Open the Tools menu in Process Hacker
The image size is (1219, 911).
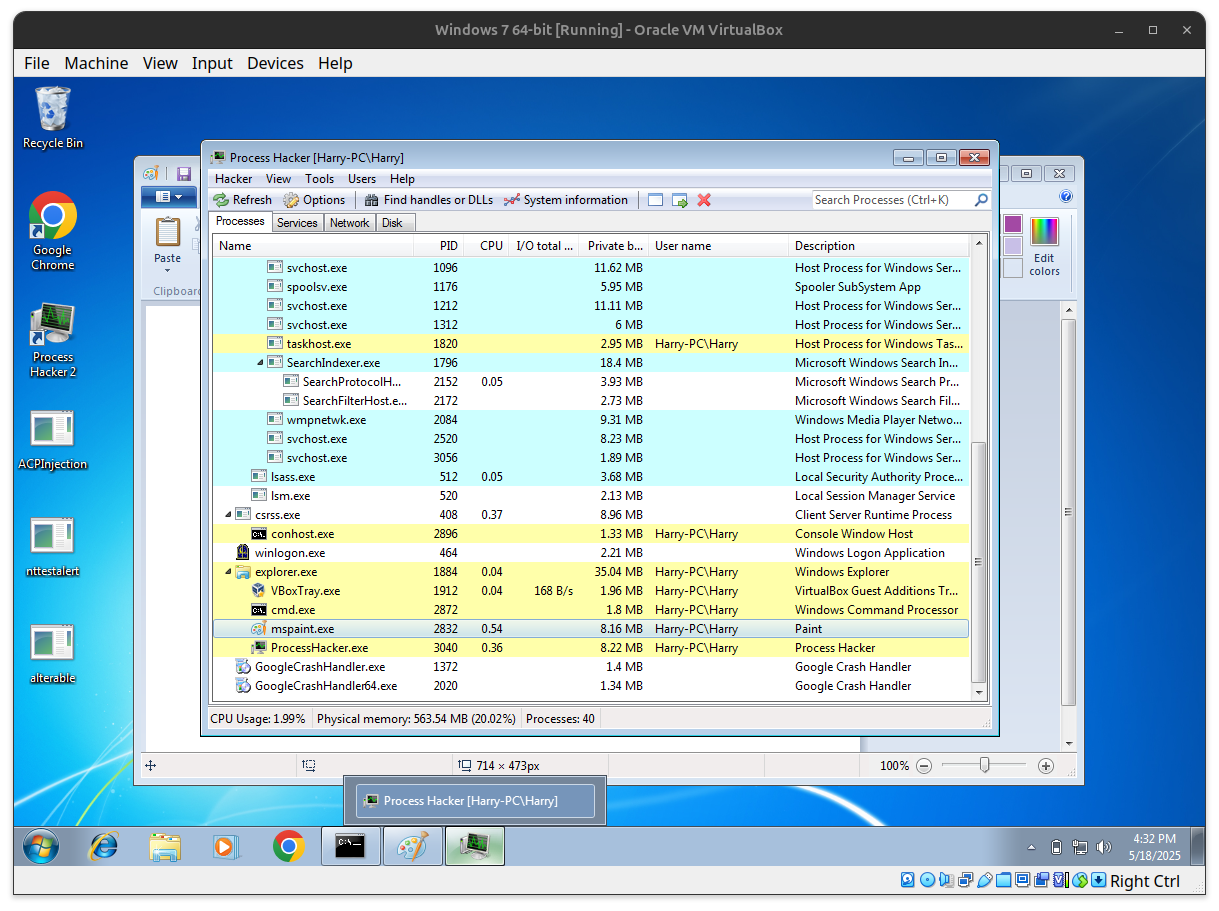320,179
